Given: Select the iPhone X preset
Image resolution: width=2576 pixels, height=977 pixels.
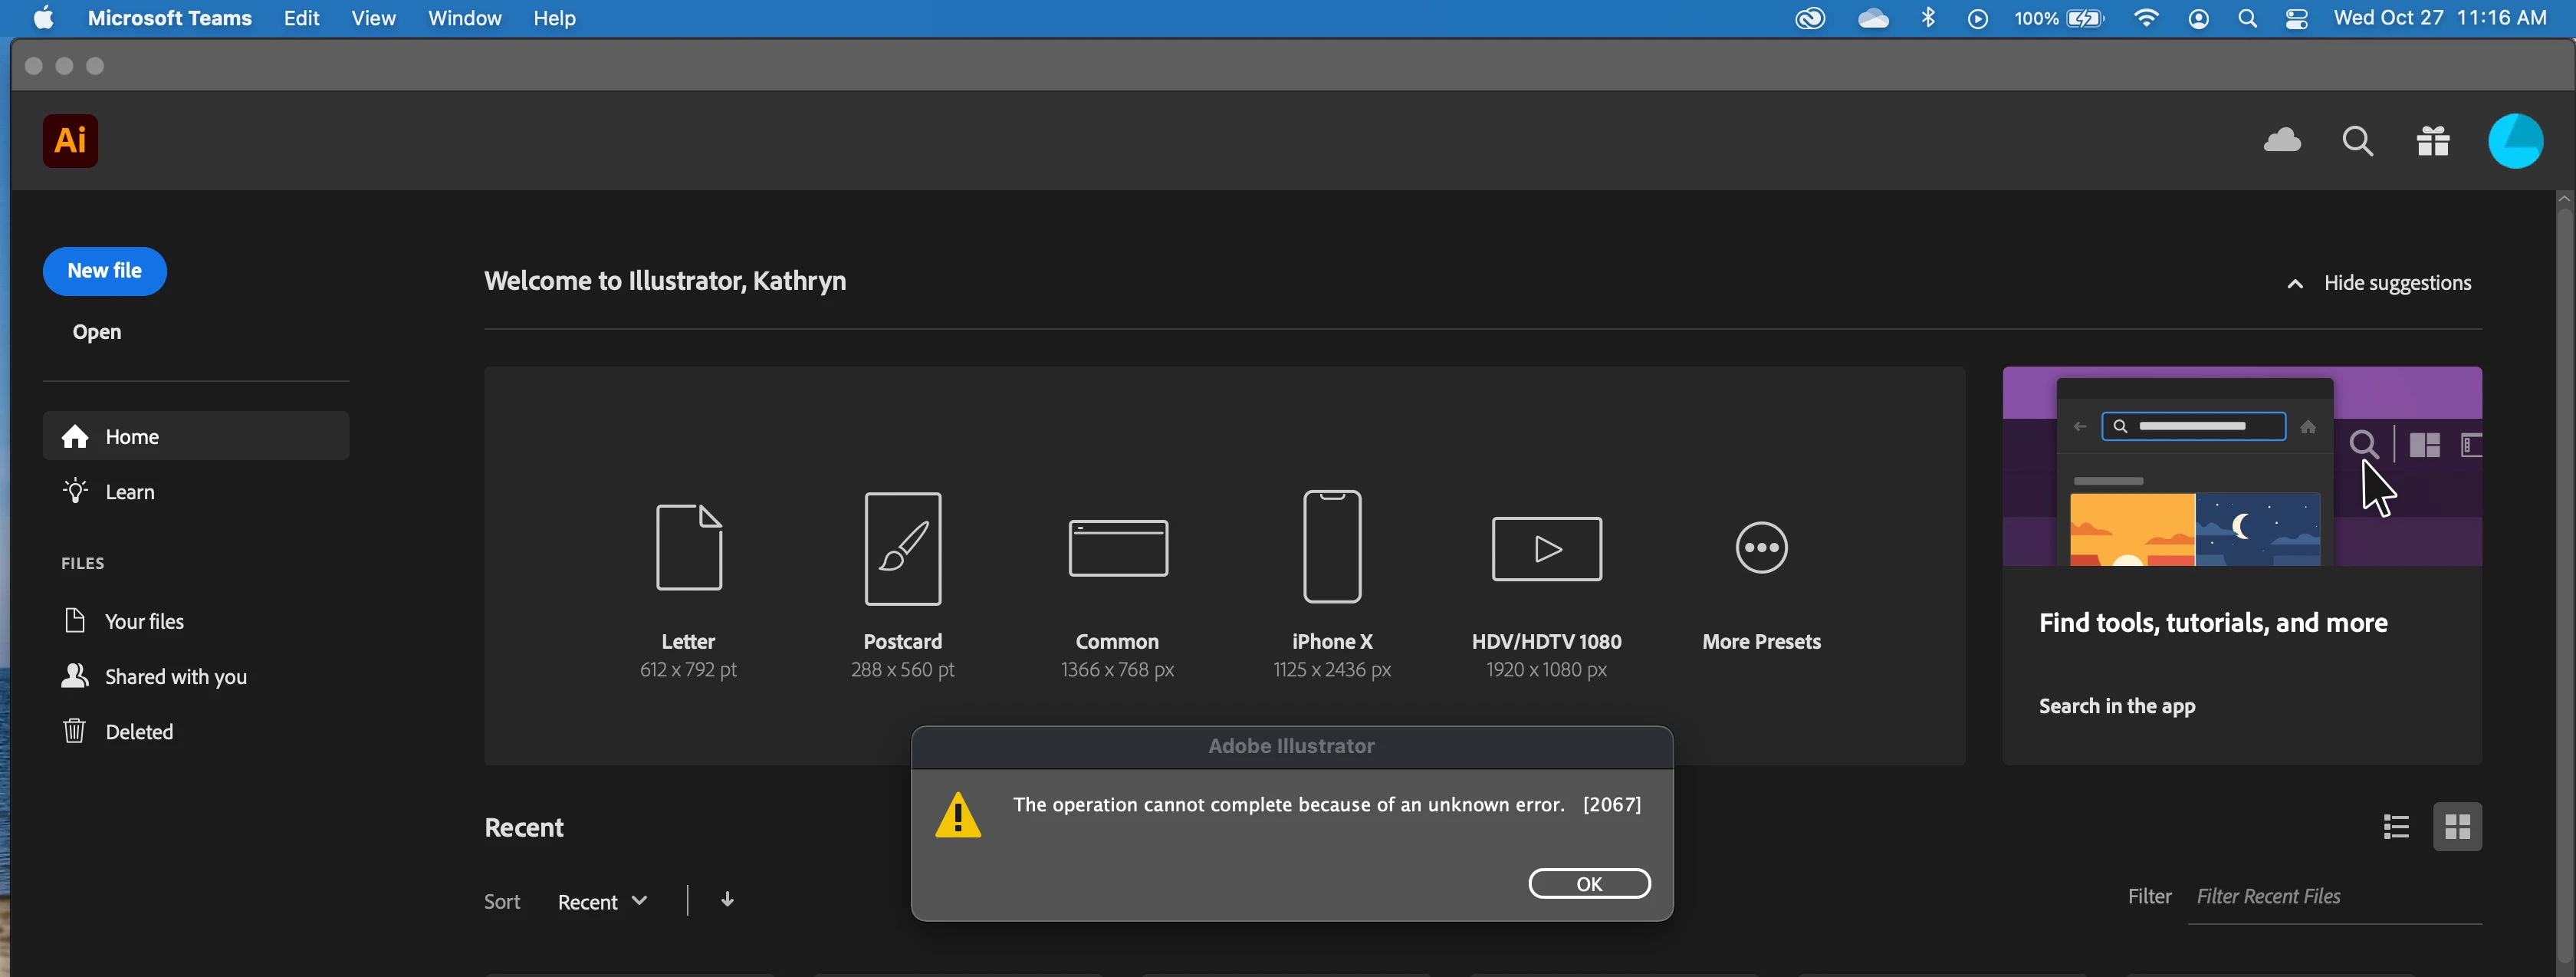Looking at the screenshot, I should tap(1331, 548).
